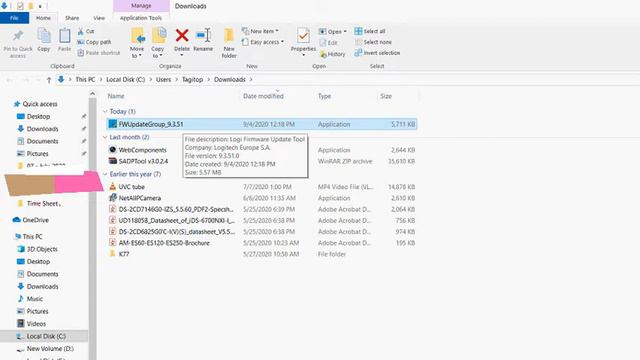
Task: Open Music in sidebar
Action: pos(35,299)
